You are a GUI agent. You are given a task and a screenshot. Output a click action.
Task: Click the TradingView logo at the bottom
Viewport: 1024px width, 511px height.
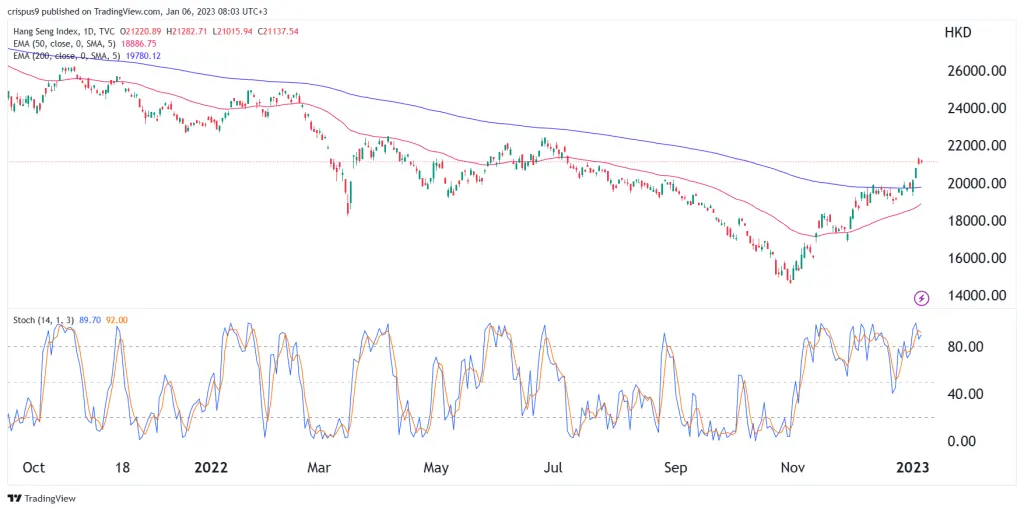42,499
